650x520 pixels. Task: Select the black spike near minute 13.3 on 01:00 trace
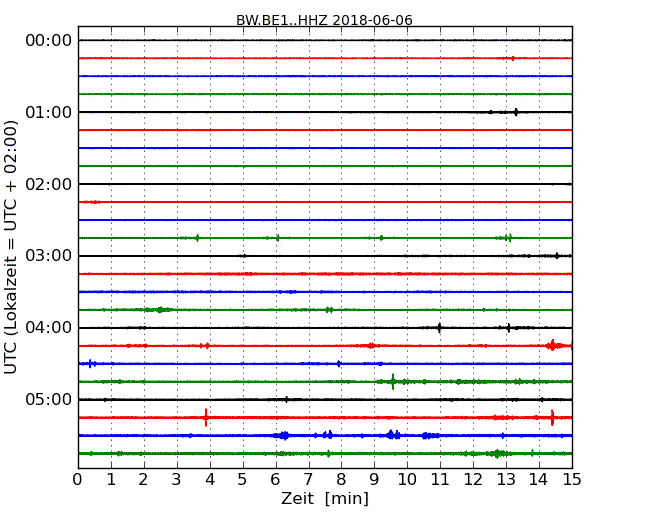[516, 112]
